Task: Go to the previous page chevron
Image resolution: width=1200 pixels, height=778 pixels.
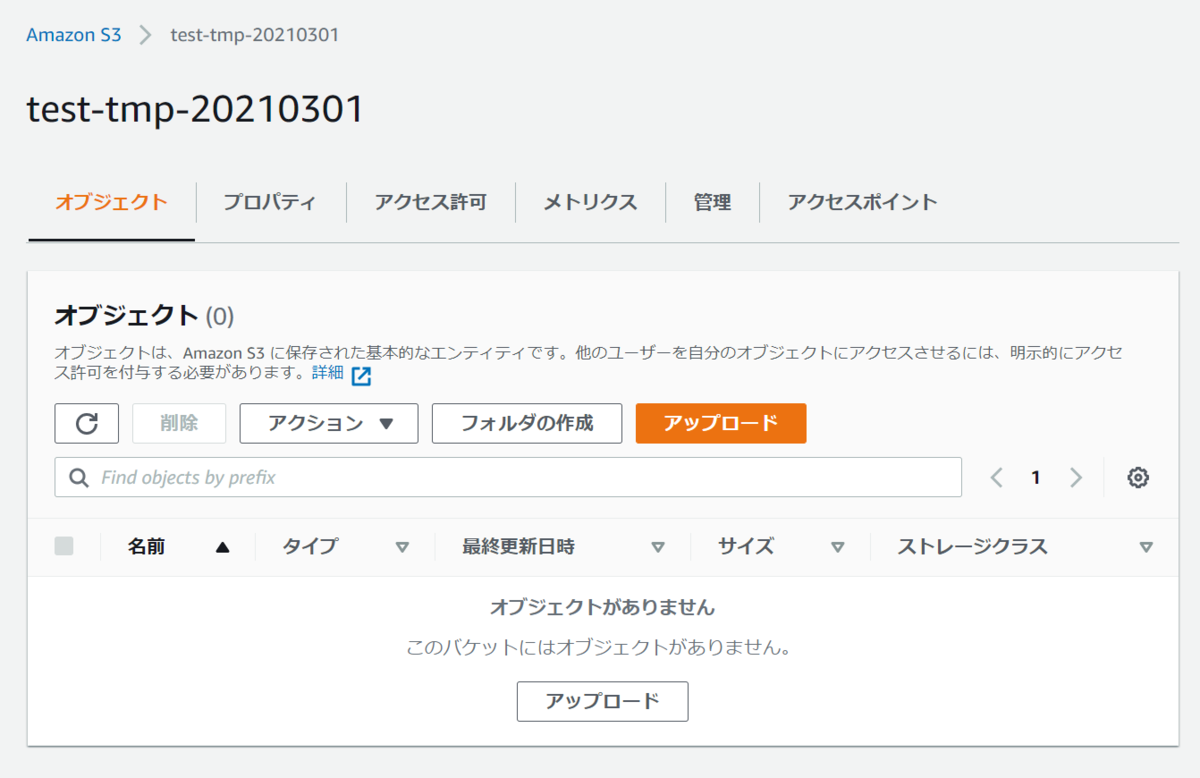Action: tap(996, 477)
